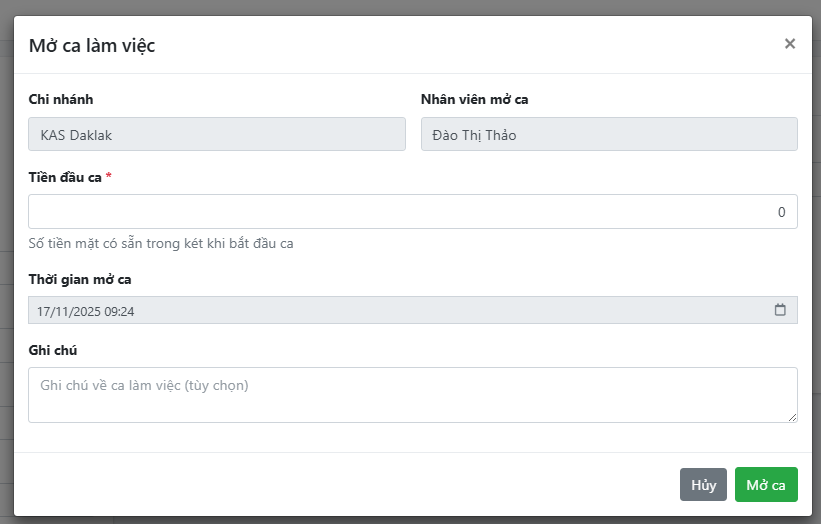
Task: Focus the Ghi chú notes textarea
Action: [412, 394]
